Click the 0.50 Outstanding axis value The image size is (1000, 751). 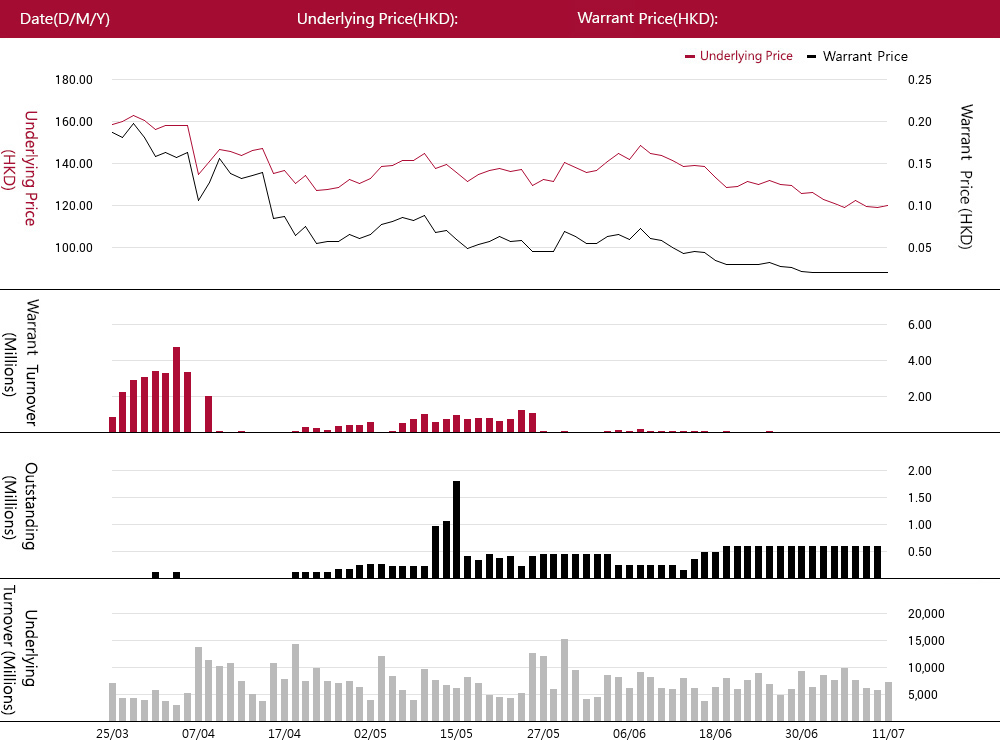(x=920, y=552)
